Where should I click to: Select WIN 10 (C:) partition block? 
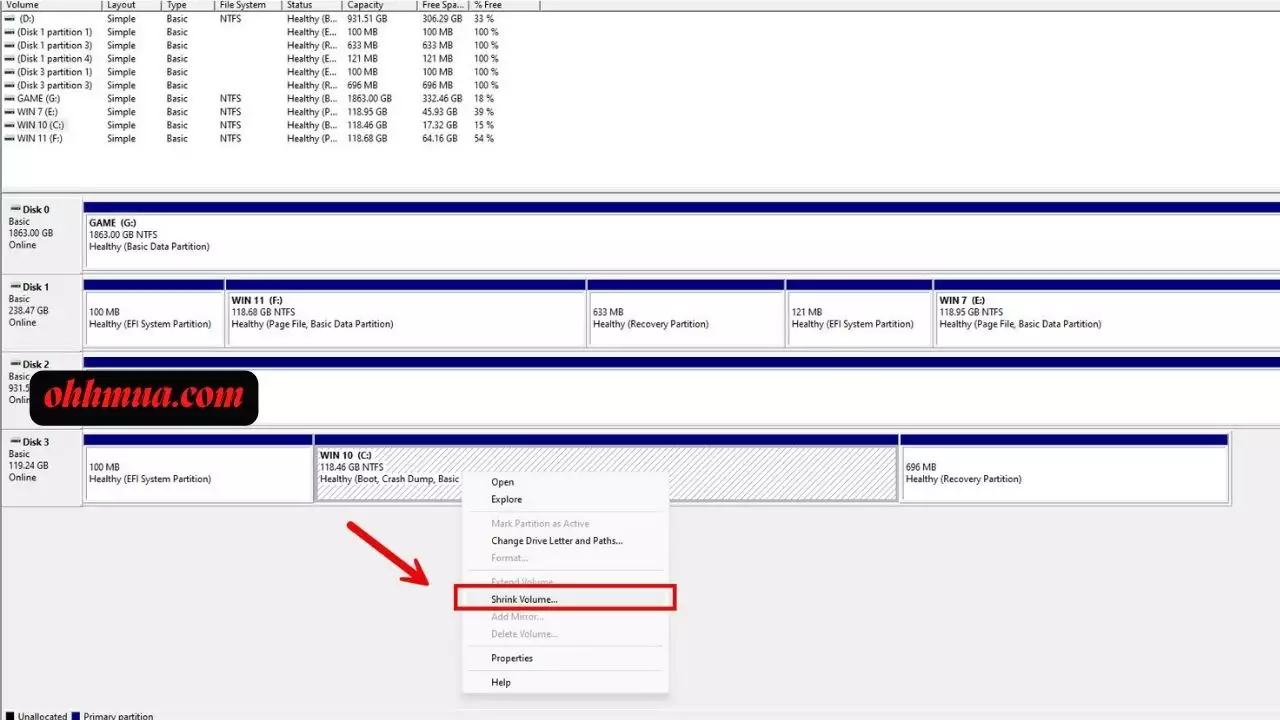click(x=606, y=468)
